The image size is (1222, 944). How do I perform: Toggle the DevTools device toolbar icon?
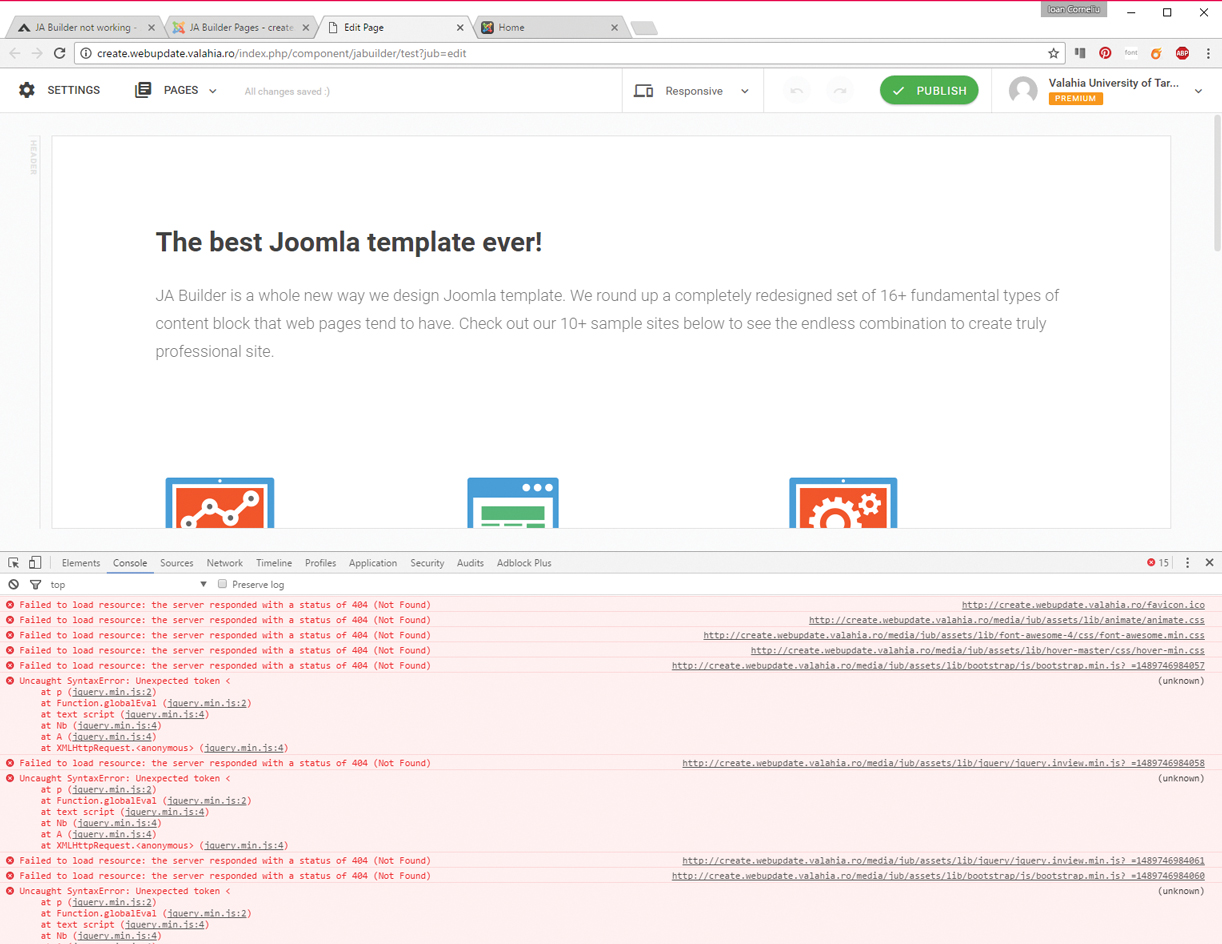(35, 563)
